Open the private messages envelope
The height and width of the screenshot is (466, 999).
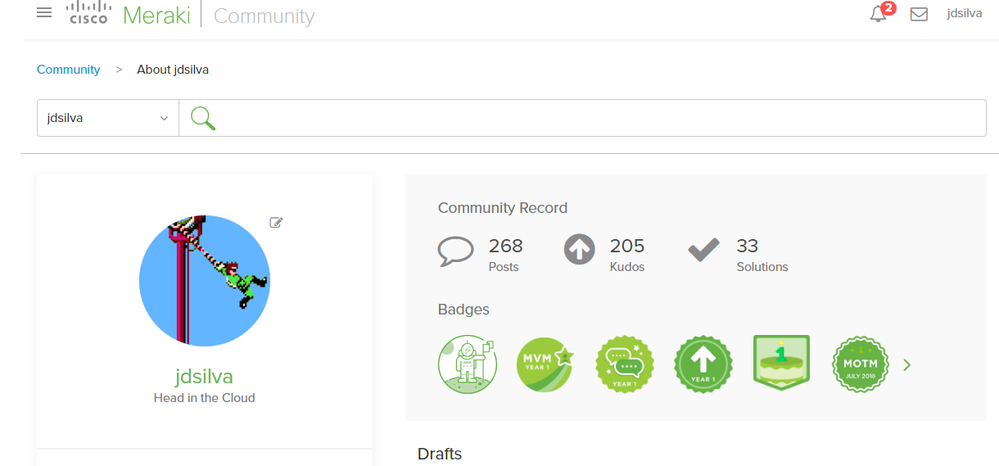pos(919,14)
